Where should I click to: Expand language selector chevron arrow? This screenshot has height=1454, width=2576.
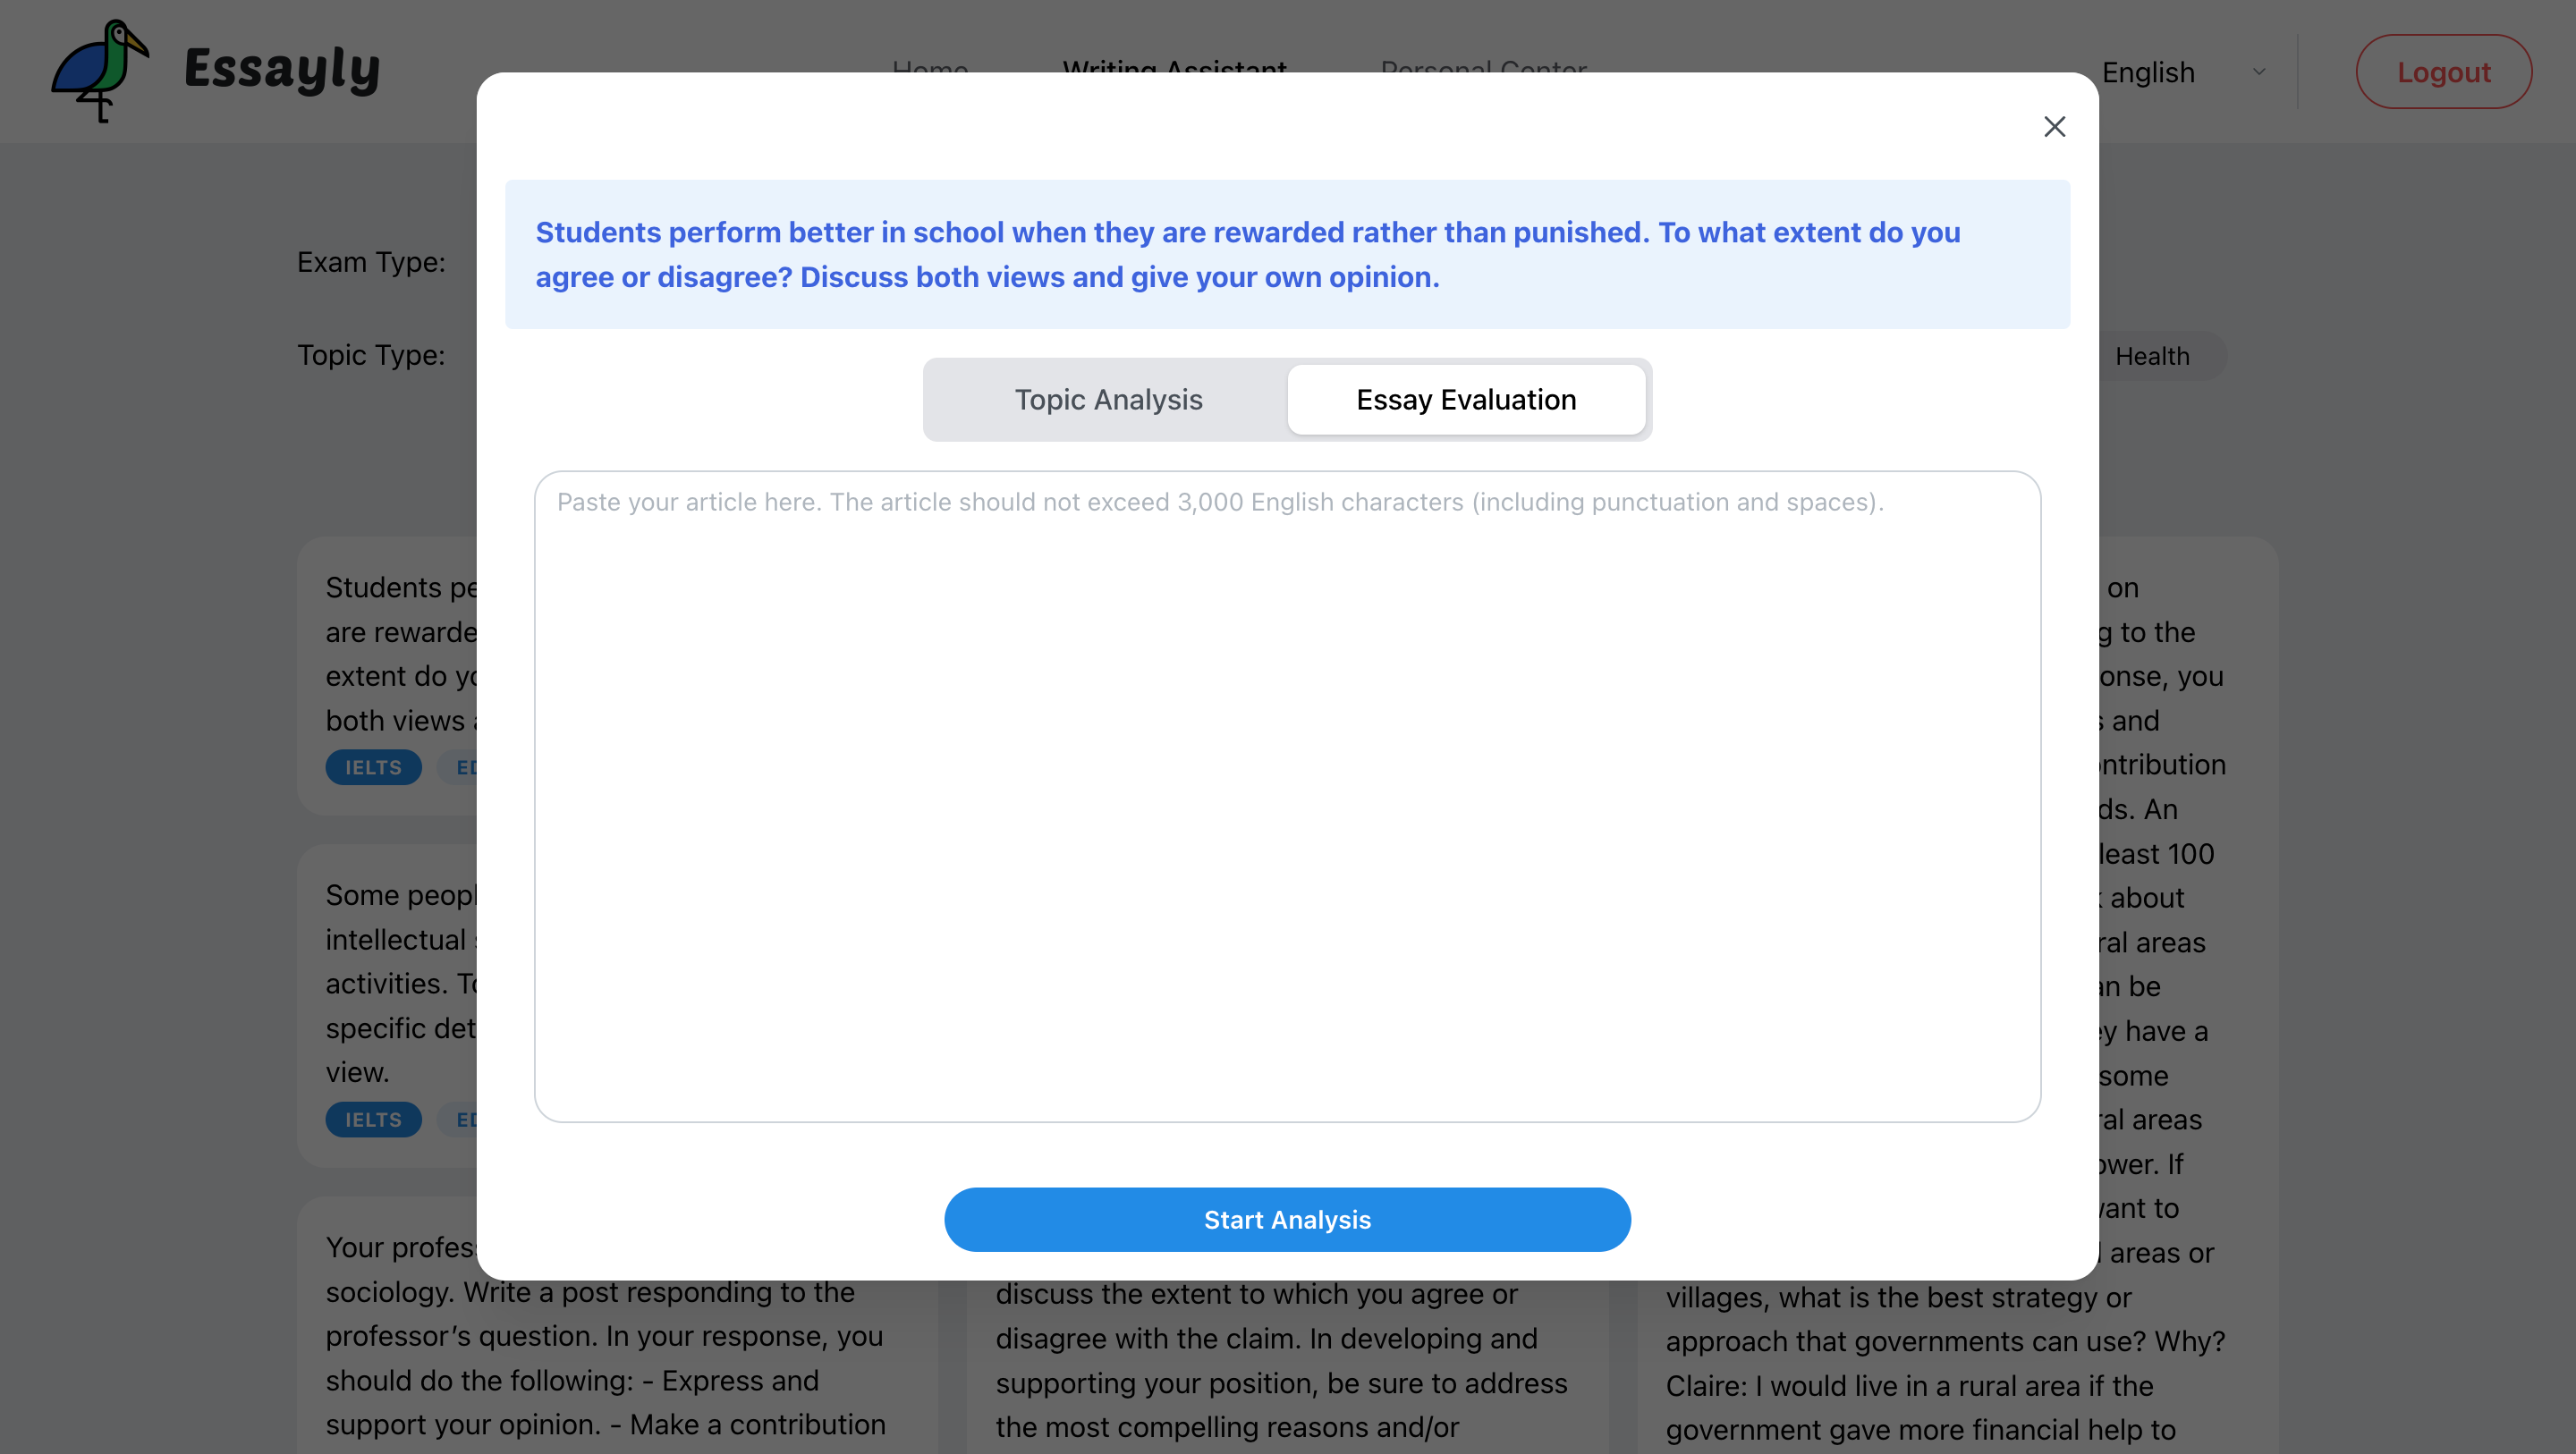(2259, 72)
